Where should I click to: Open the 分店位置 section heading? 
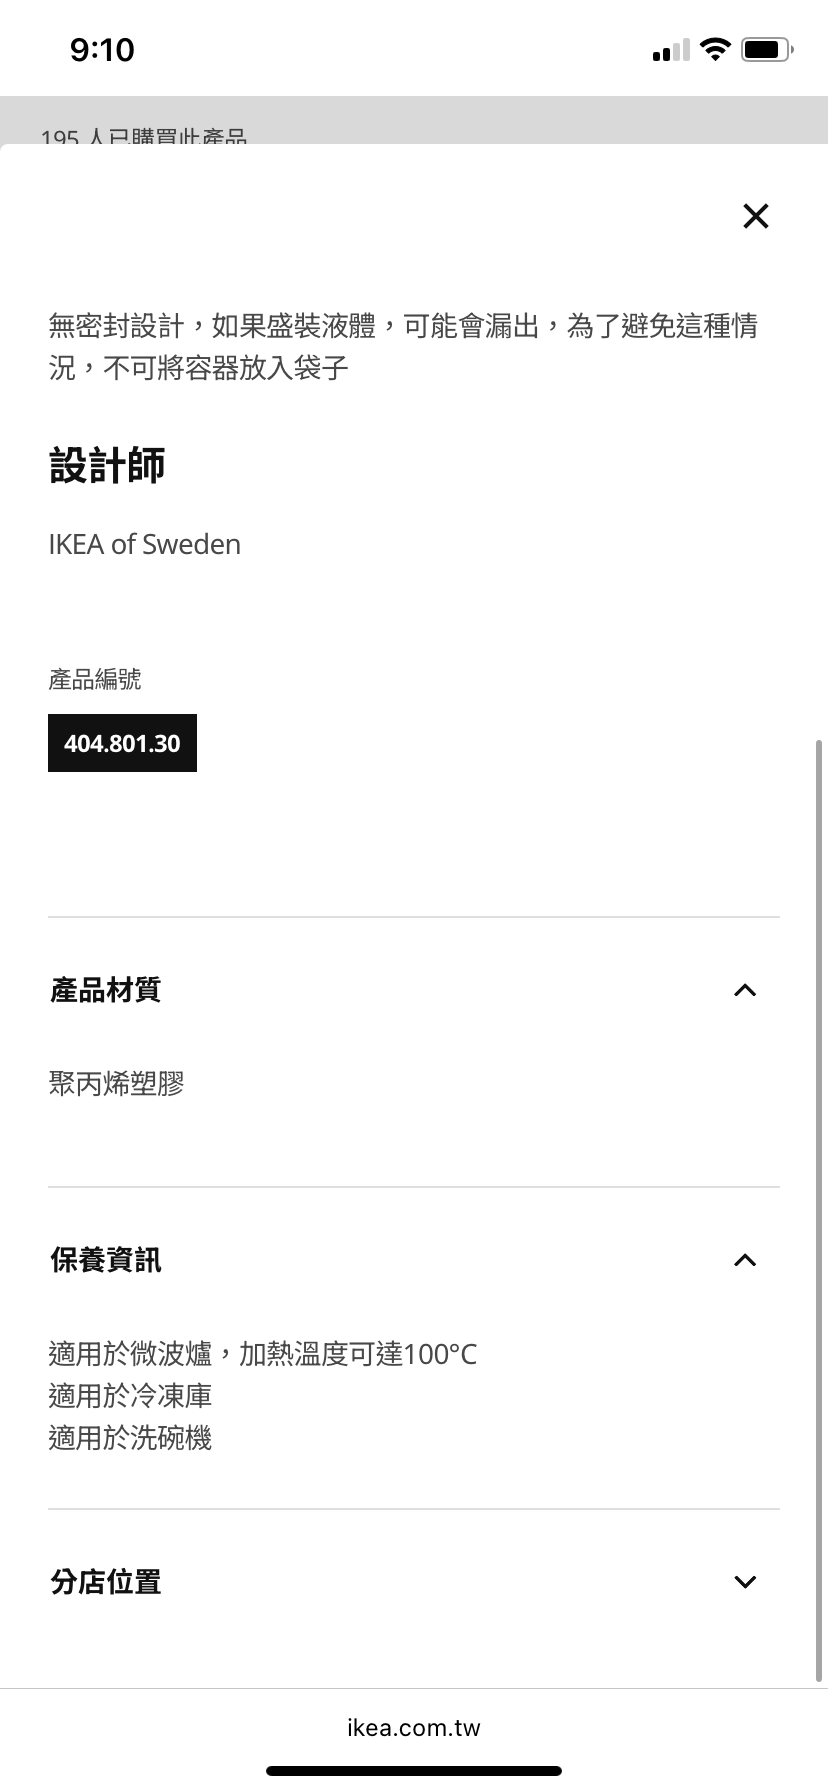pyautogui.click(x=105, y=1582)
